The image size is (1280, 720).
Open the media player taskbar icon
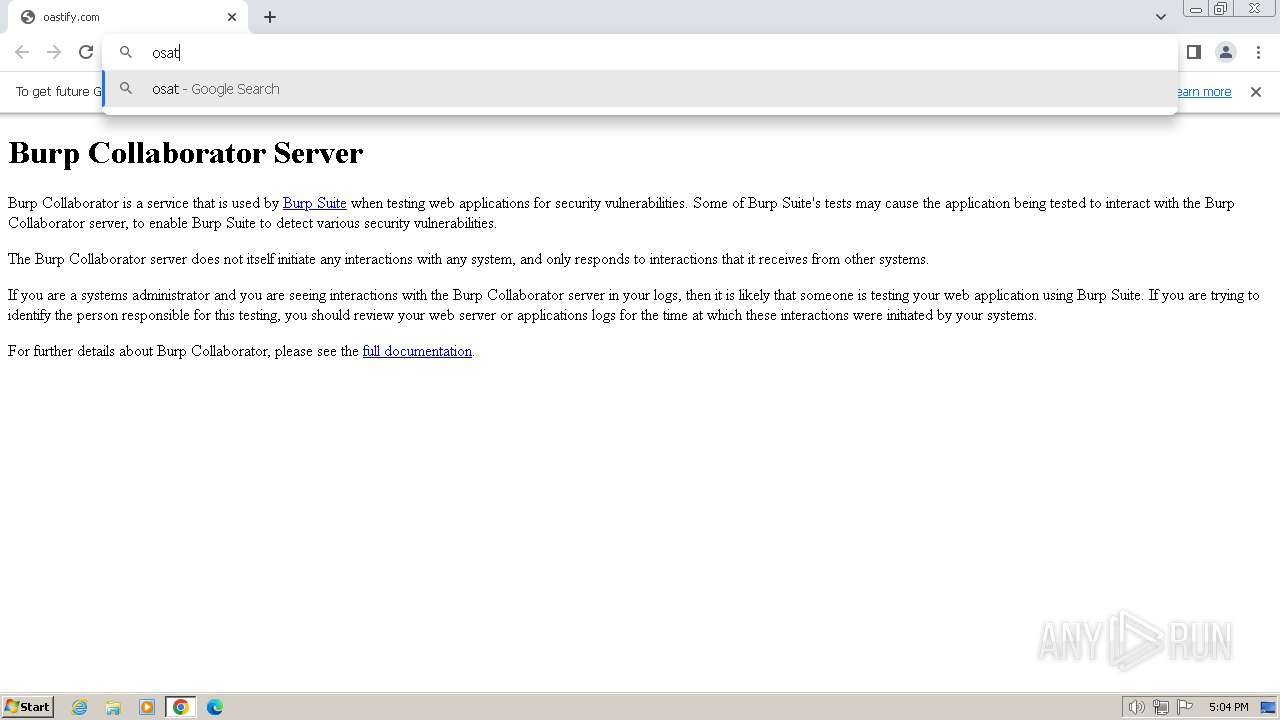[147, 707]
